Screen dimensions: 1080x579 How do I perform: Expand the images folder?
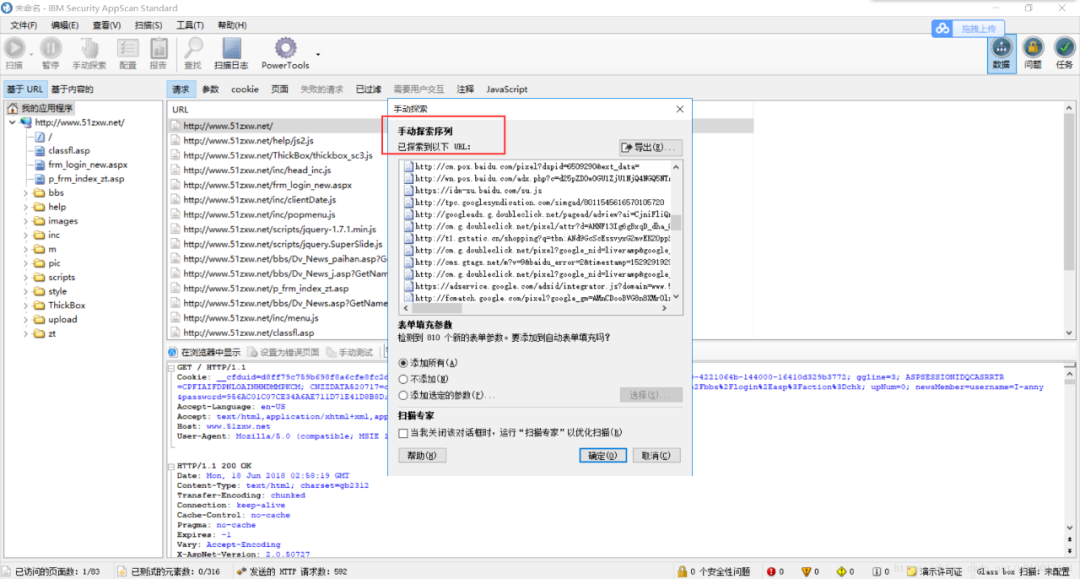coord(25,221)
